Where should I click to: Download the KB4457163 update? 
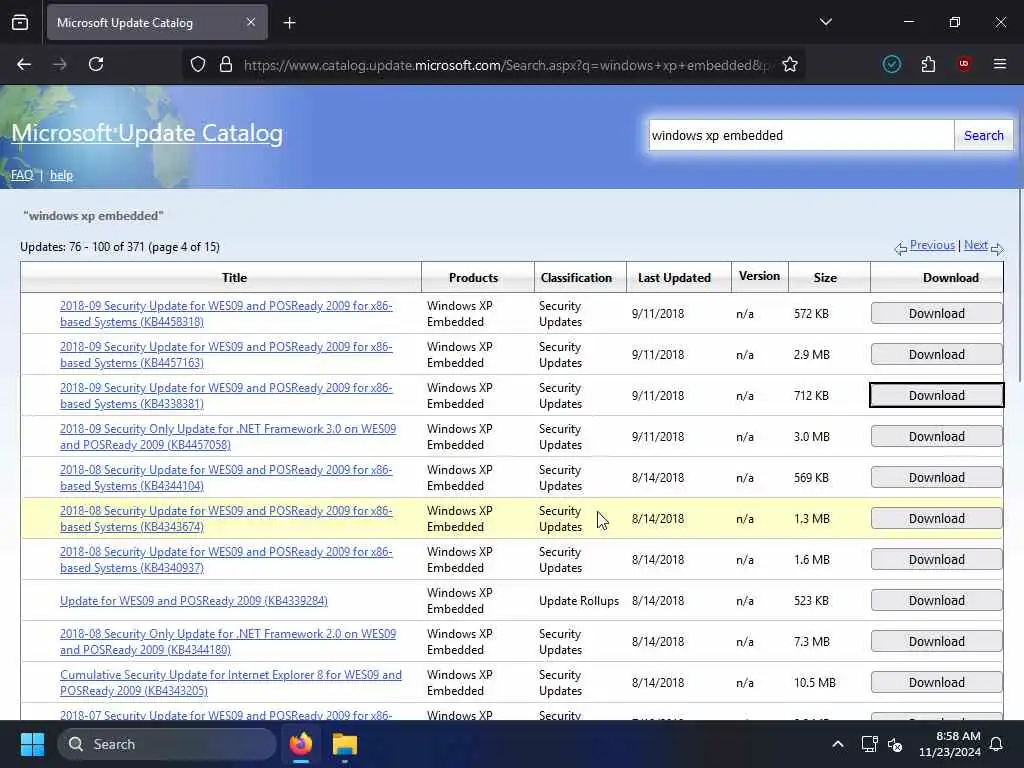click(x=936, y=355)
